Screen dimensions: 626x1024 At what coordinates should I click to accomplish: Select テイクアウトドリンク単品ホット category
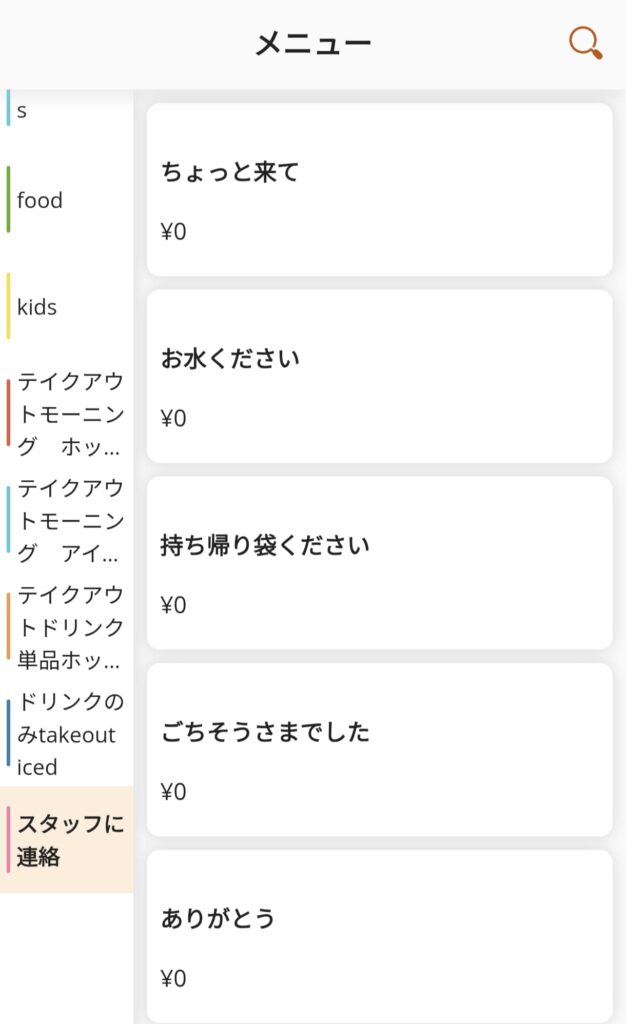pyautogui.click(x=70, y=627)
